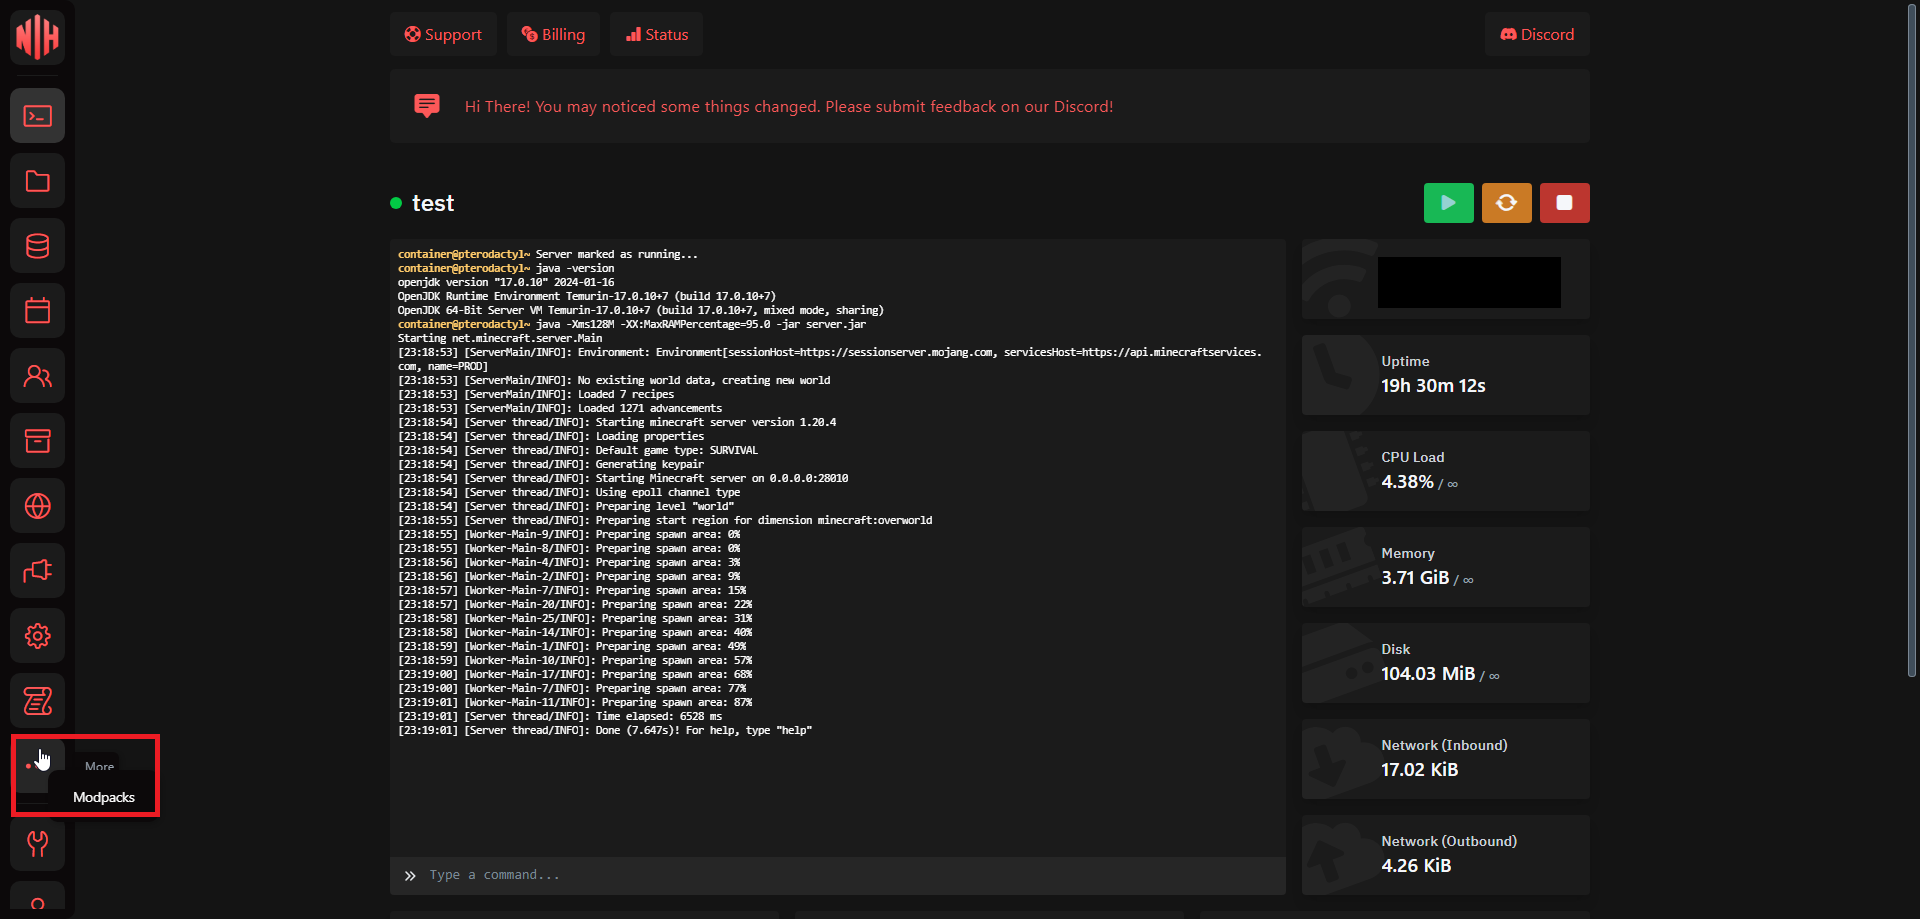Open the Schedules calendar icon
Viewport: 1920px width, 919px height.
click(38, 311)
